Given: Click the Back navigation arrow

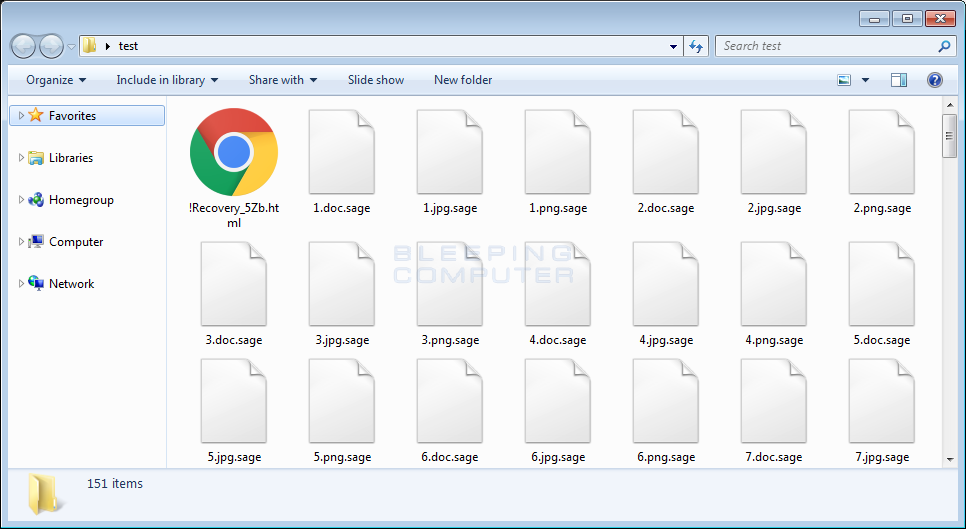Looking at the screenshot, I should (x=23, y=46).
